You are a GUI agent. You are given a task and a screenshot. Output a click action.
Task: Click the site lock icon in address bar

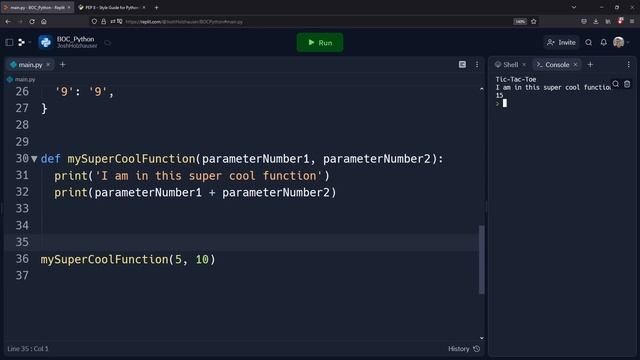point(104,22)
